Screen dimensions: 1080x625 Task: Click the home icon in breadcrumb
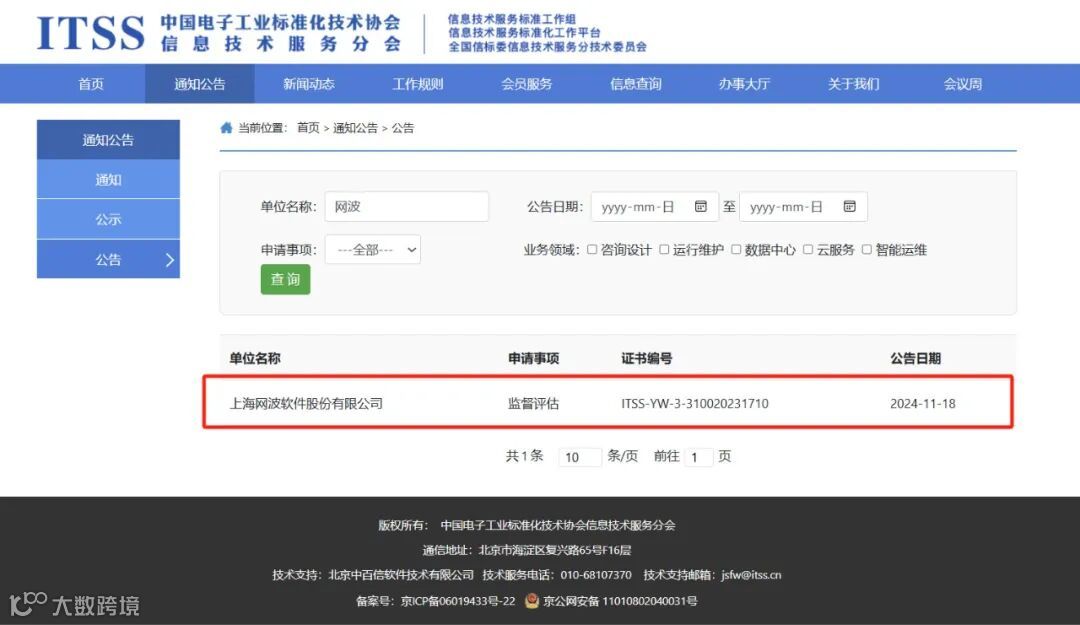pos(226,127)
